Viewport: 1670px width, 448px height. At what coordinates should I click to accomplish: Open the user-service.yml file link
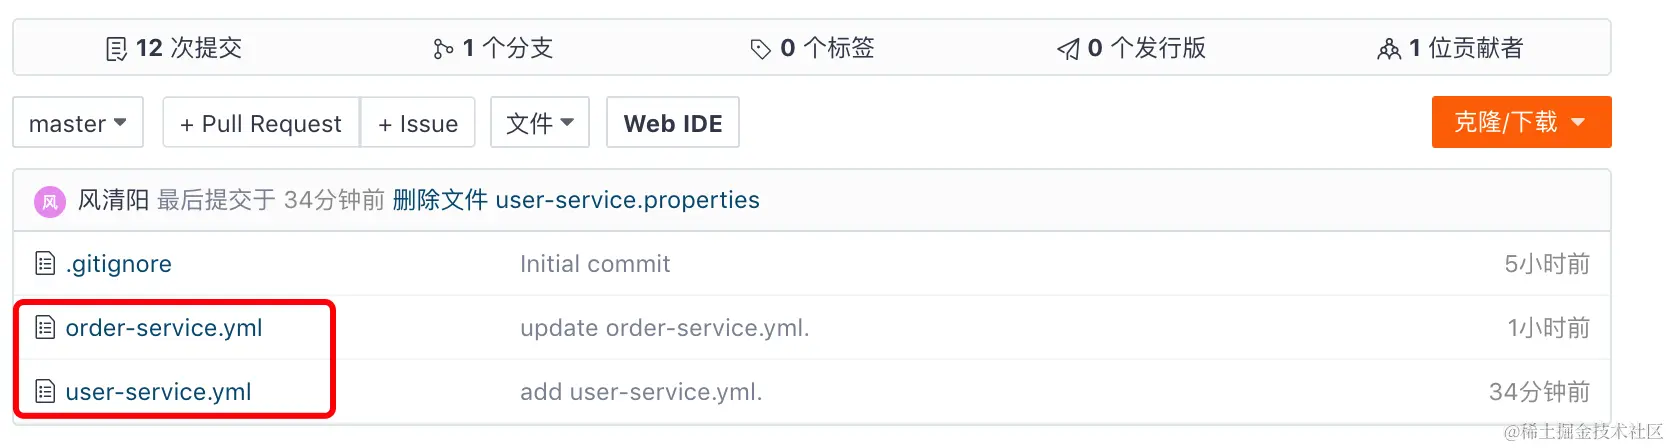click(x=158, y=392)
